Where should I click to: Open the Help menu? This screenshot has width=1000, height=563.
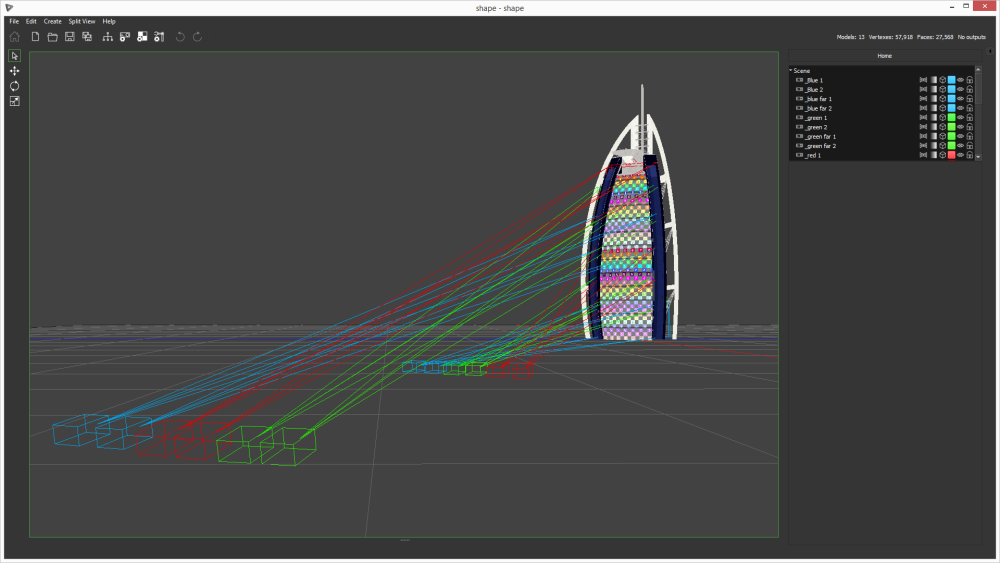109,21
